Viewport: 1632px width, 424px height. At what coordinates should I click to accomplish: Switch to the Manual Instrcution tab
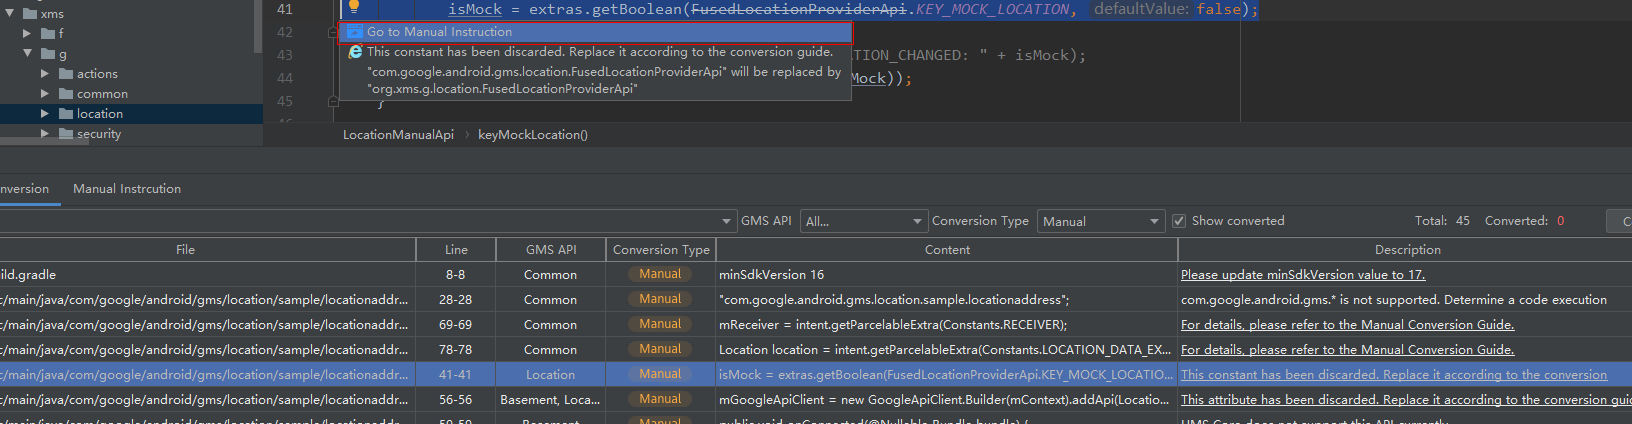127,189
